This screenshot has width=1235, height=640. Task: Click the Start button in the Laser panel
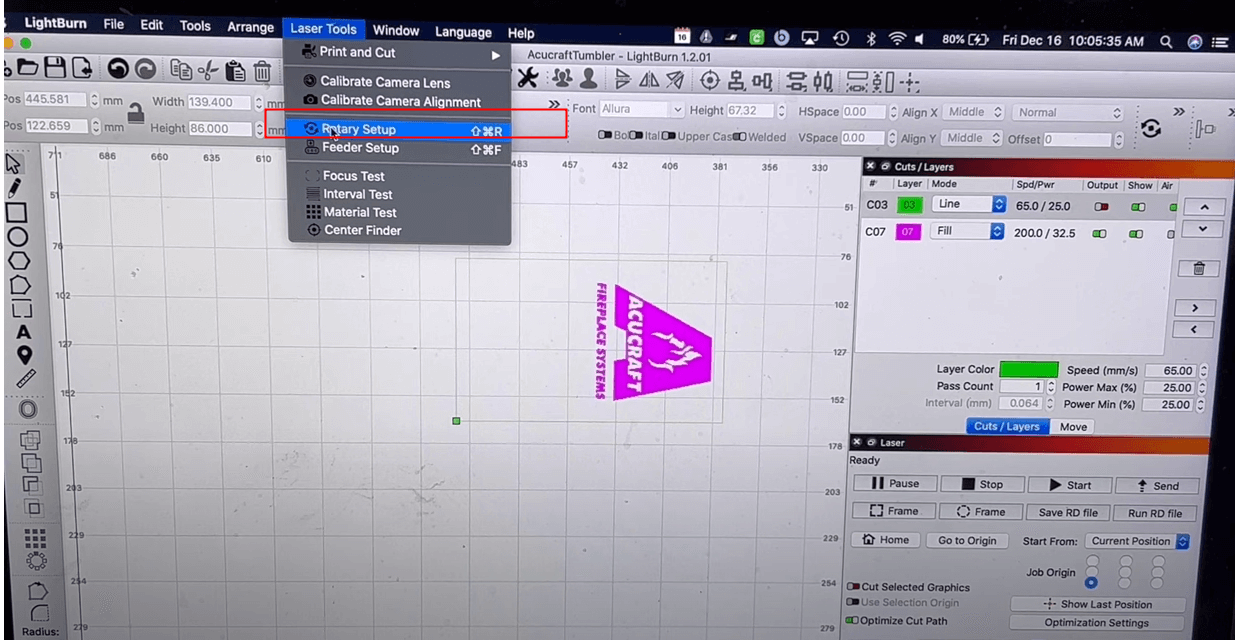pyautogui.click(x=1069, y=485)
